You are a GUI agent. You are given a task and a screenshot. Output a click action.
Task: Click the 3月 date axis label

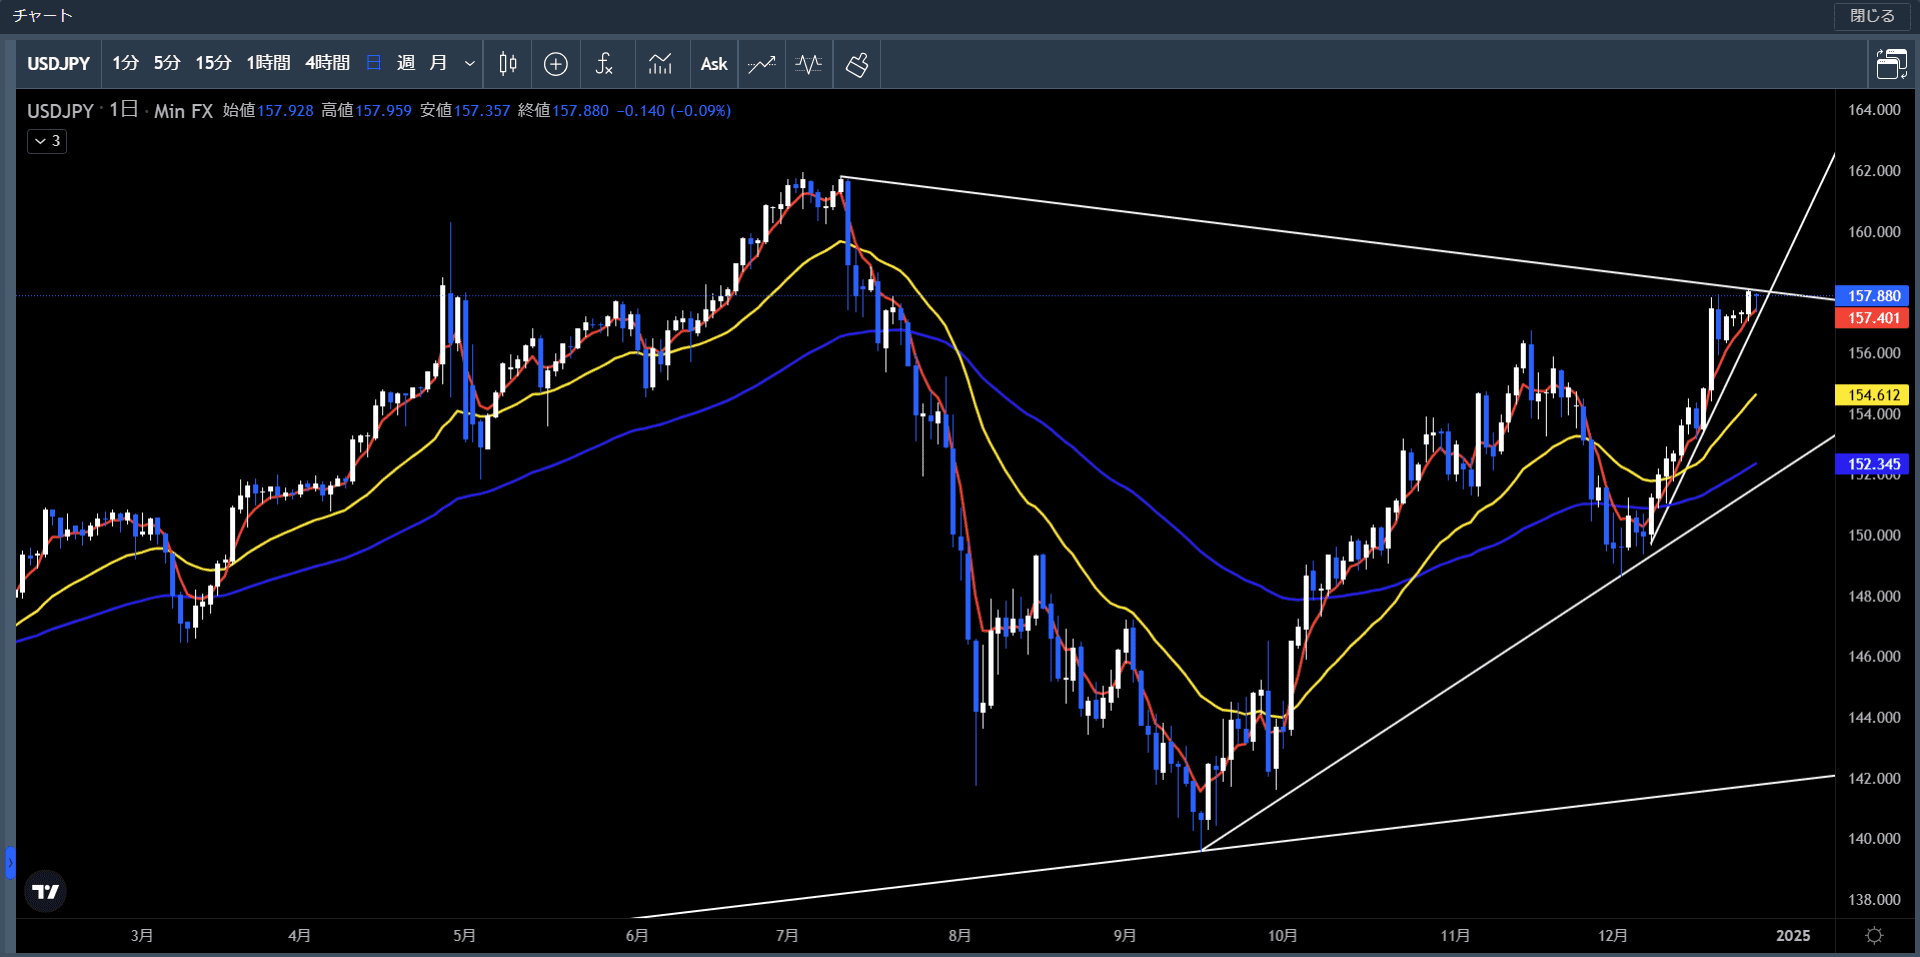(x=142, y=935)
